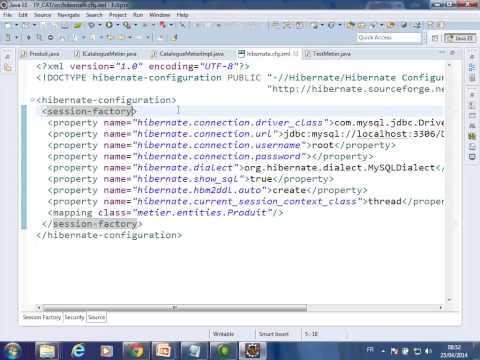Open the File menu
480x360 pixels.
(x=7, y=15)
